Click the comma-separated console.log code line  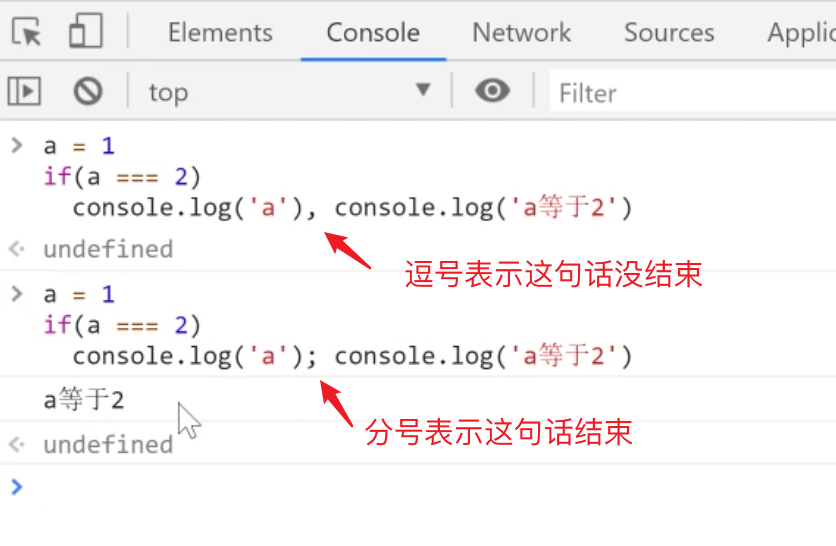click(352, 207)
